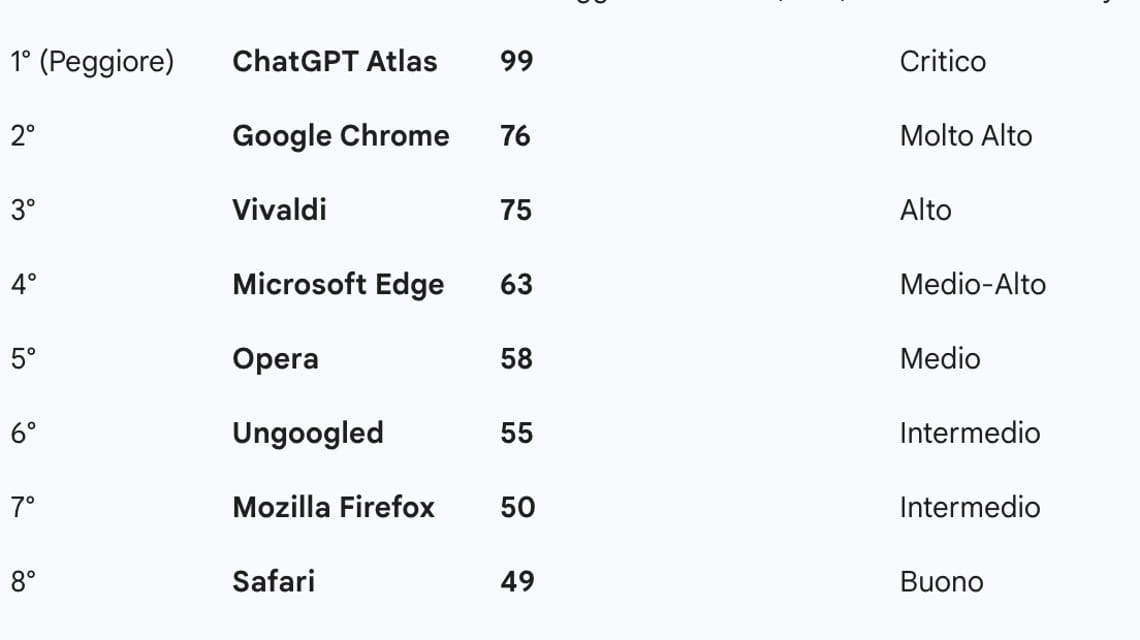The height and width of the screenshot is (640, 1140).
Task: Select the 5° rank cell
Action: coord(23,359)
